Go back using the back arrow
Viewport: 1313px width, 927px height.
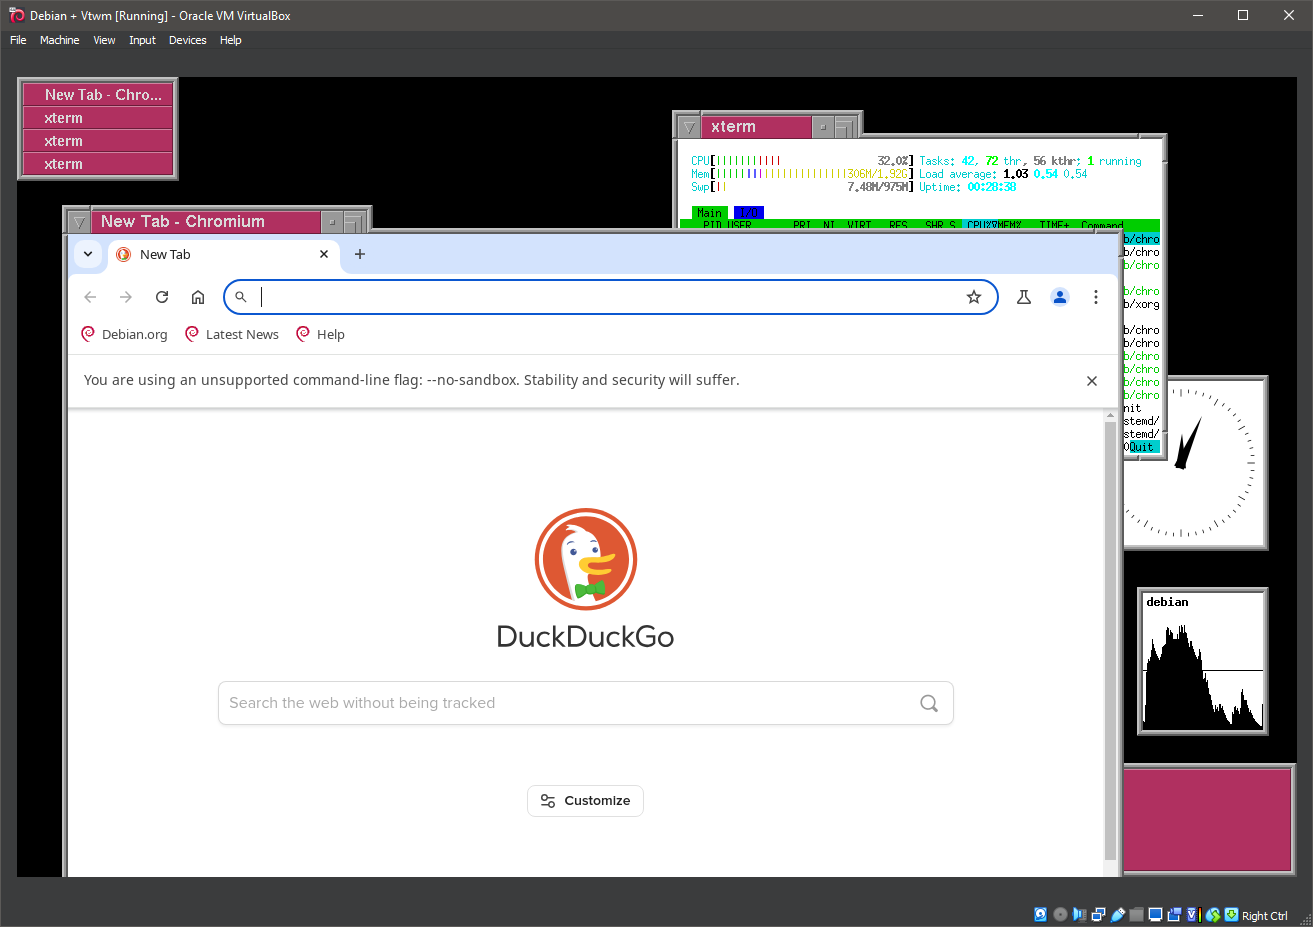click(x=90, y=297)
